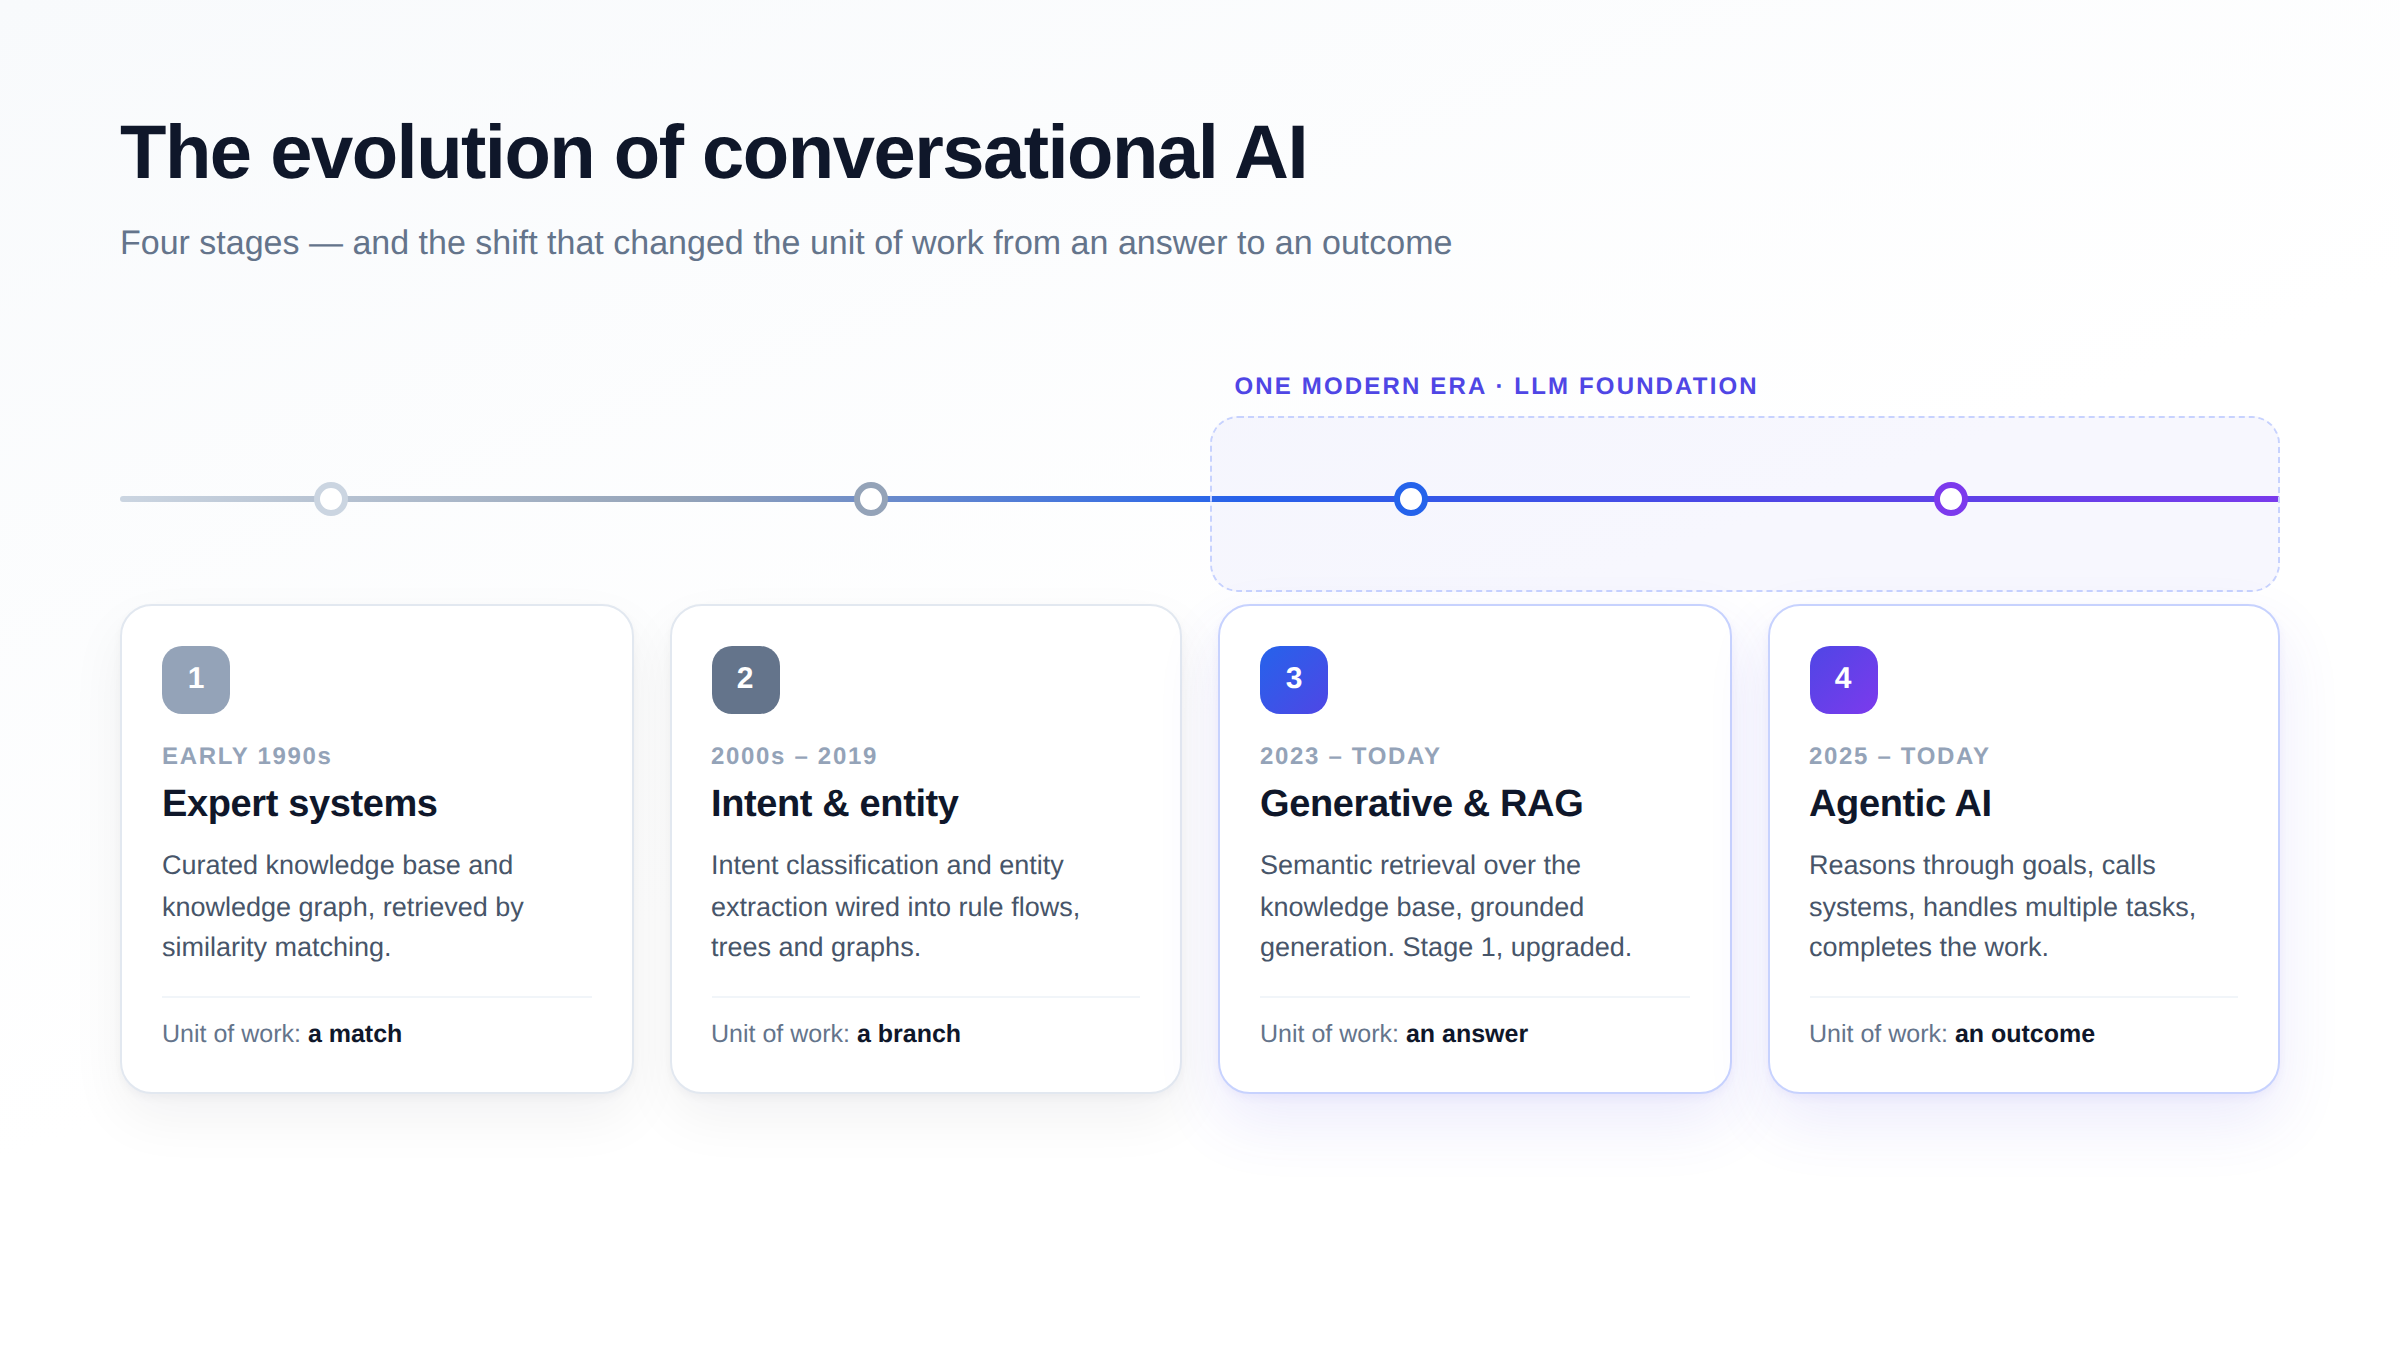Viewport: 2400px width, 1350px height.
Task: Click the Generative & RAG heading
Action: pyautogui.click(x=1421, y=804)
